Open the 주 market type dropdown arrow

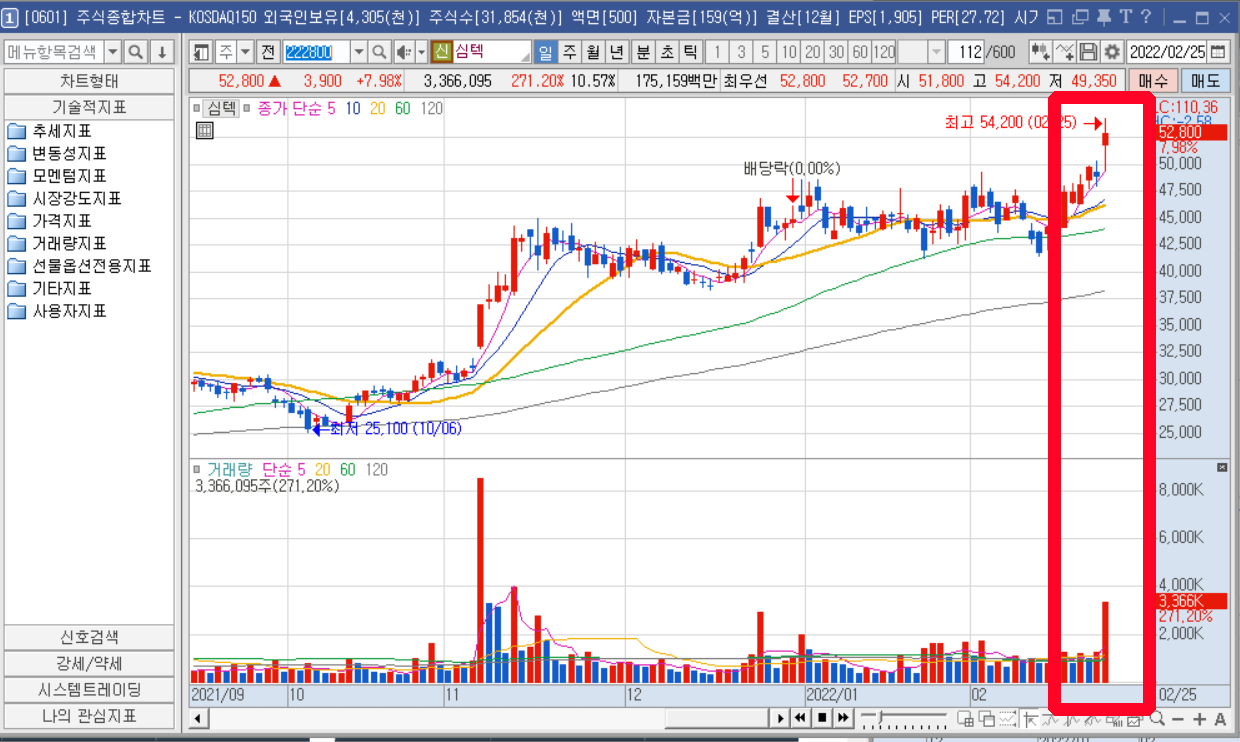(x=246, y=52)
